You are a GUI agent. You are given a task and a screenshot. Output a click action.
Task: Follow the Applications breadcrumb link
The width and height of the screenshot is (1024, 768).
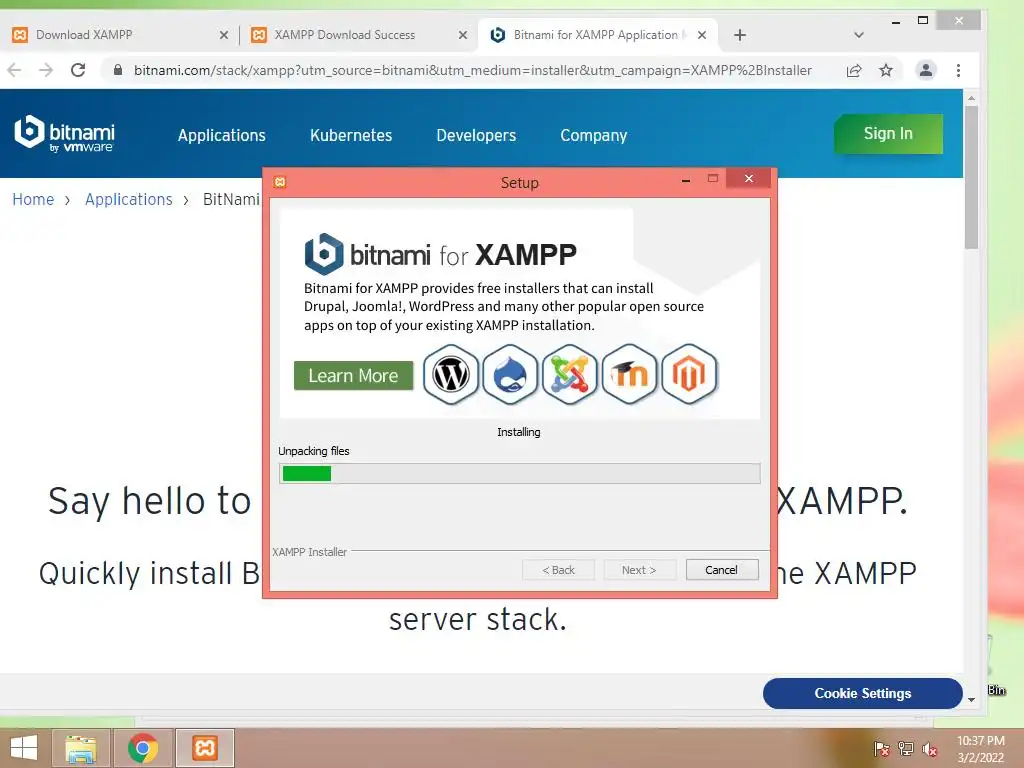coord(129,199)
